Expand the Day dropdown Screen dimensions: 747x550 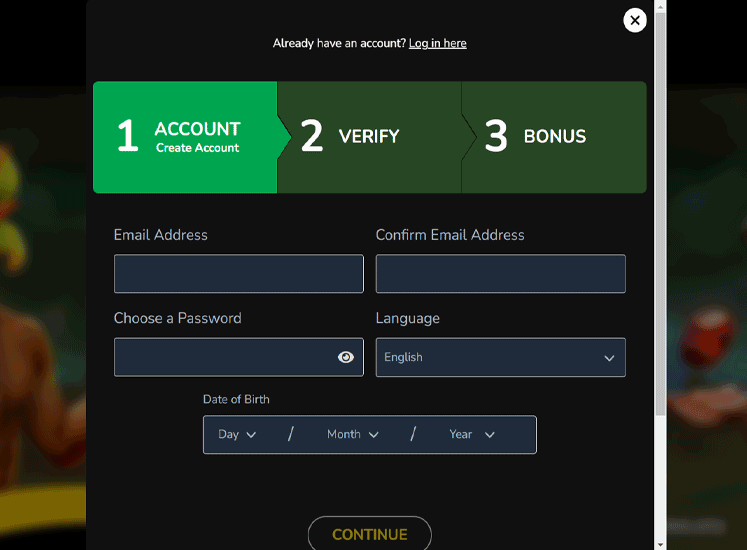tap(237, 435)
